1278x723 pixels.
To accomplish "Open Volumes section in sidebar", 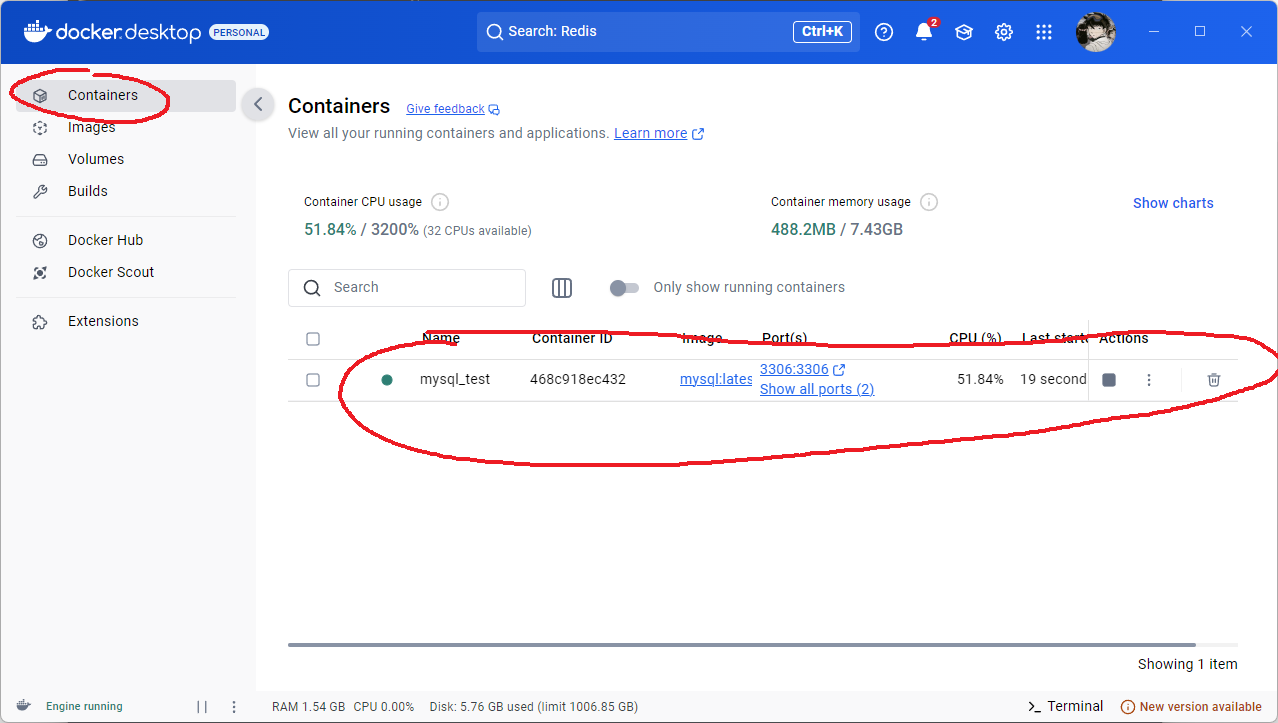I will (x=96, y=159).
